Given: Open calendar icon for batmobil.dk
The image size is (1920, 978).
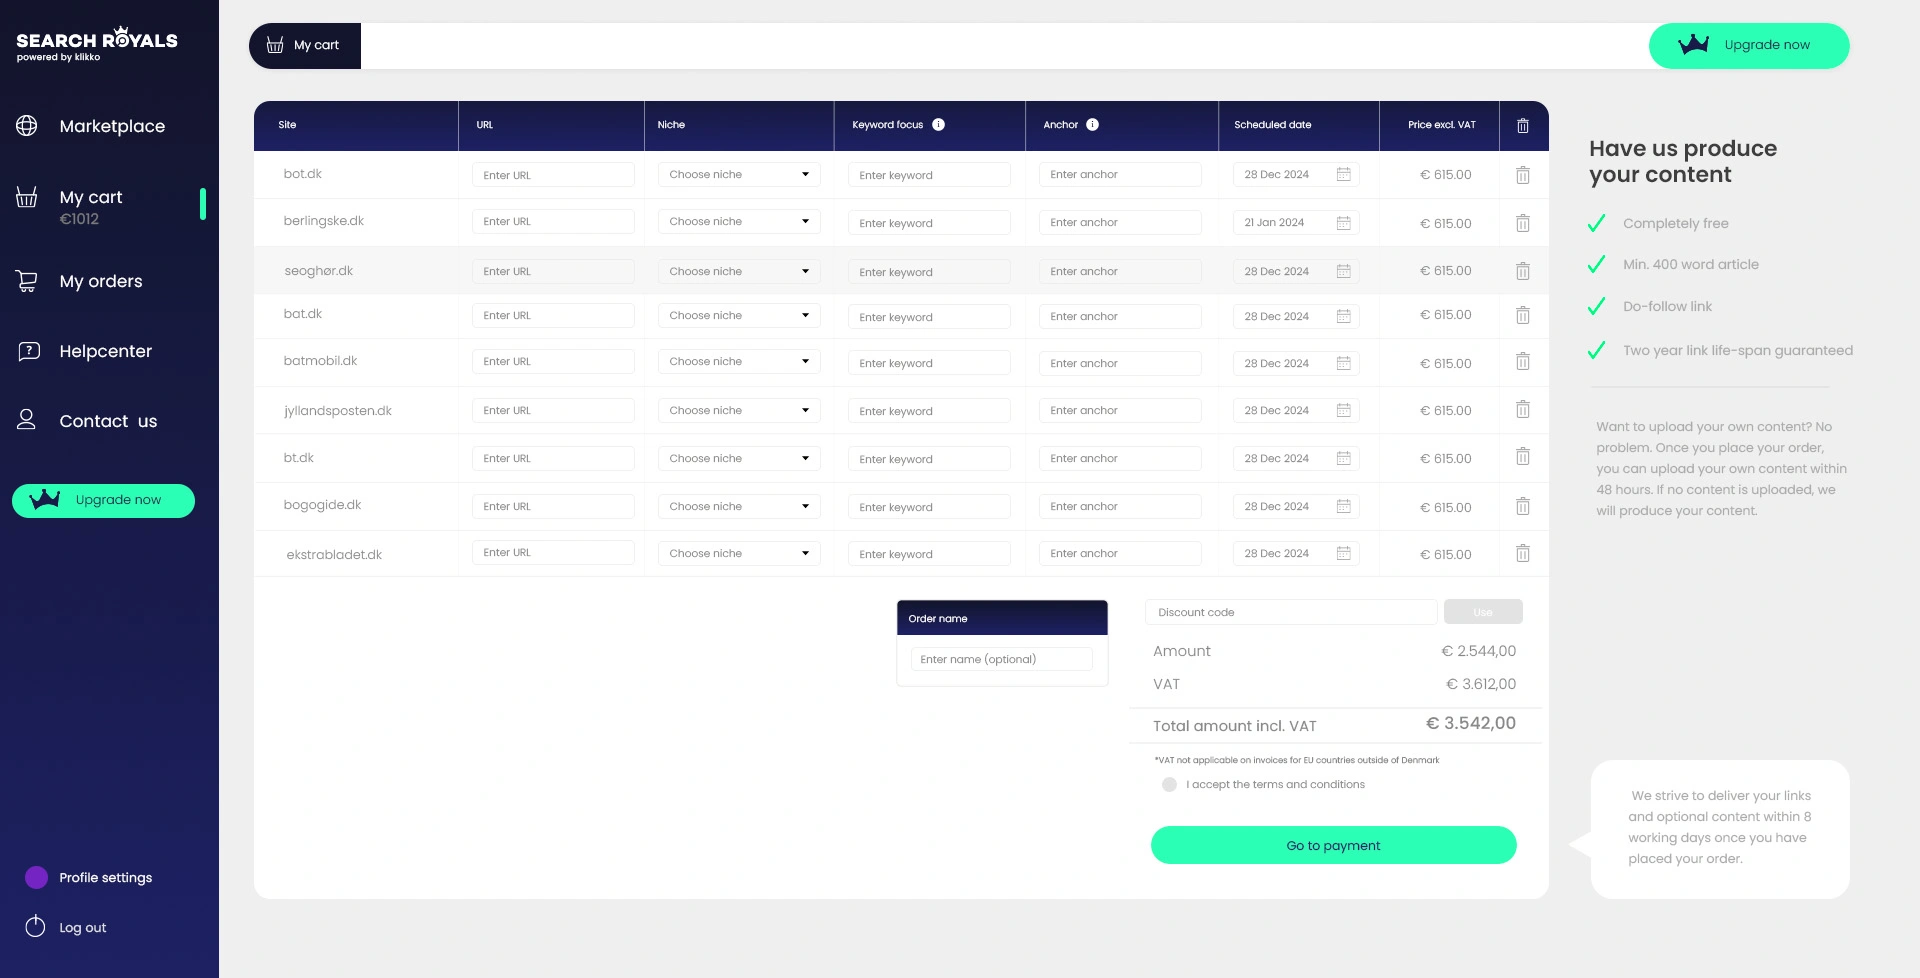Looking at the screenshot, I should [1343, 363].
